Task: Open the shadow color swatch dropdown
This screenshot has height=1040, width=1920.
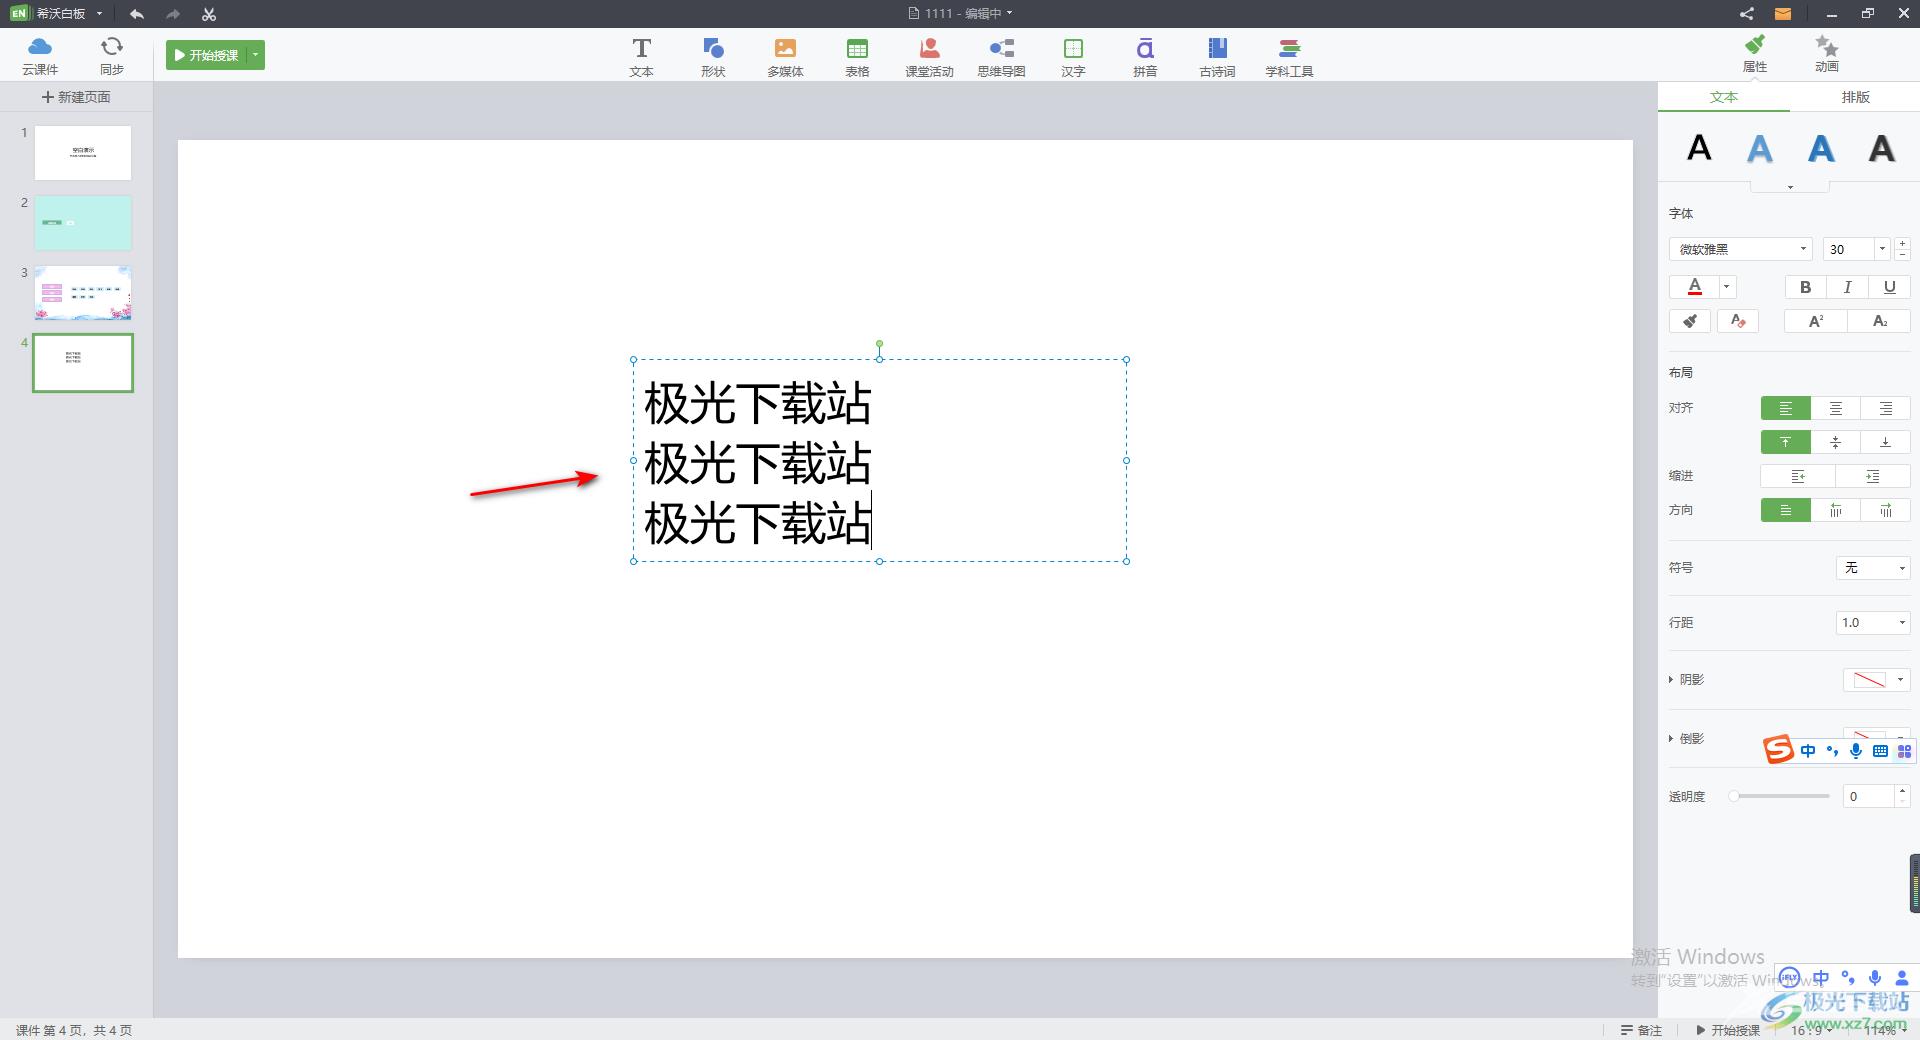Action: pyautogui.click(x=1877, y=680)
